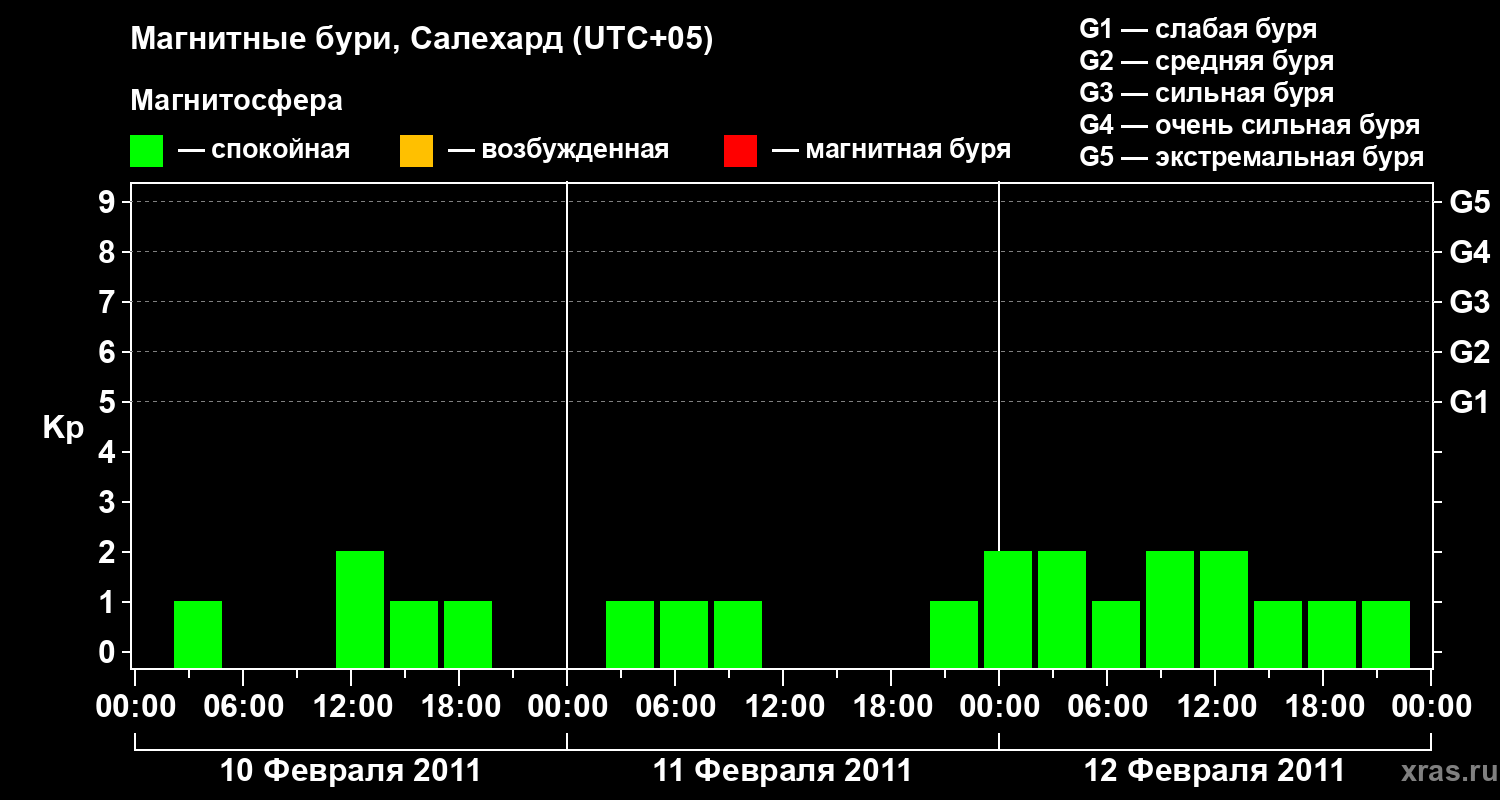Click the 'G5' label on the right axis

tap(1470, 202)
